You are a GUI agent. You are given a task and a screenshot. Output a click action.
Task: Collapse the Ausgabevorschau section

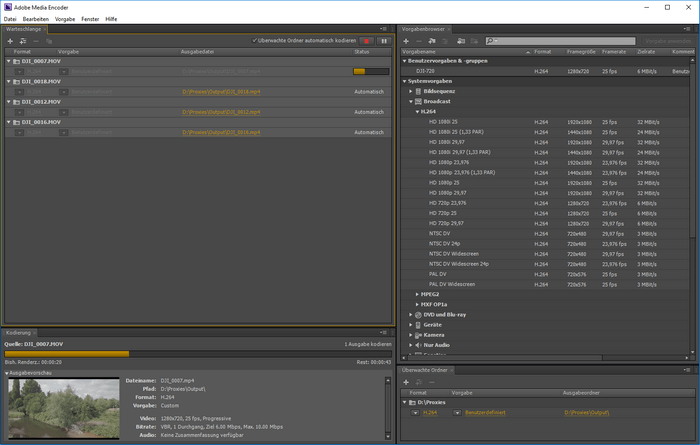[7, 373]
